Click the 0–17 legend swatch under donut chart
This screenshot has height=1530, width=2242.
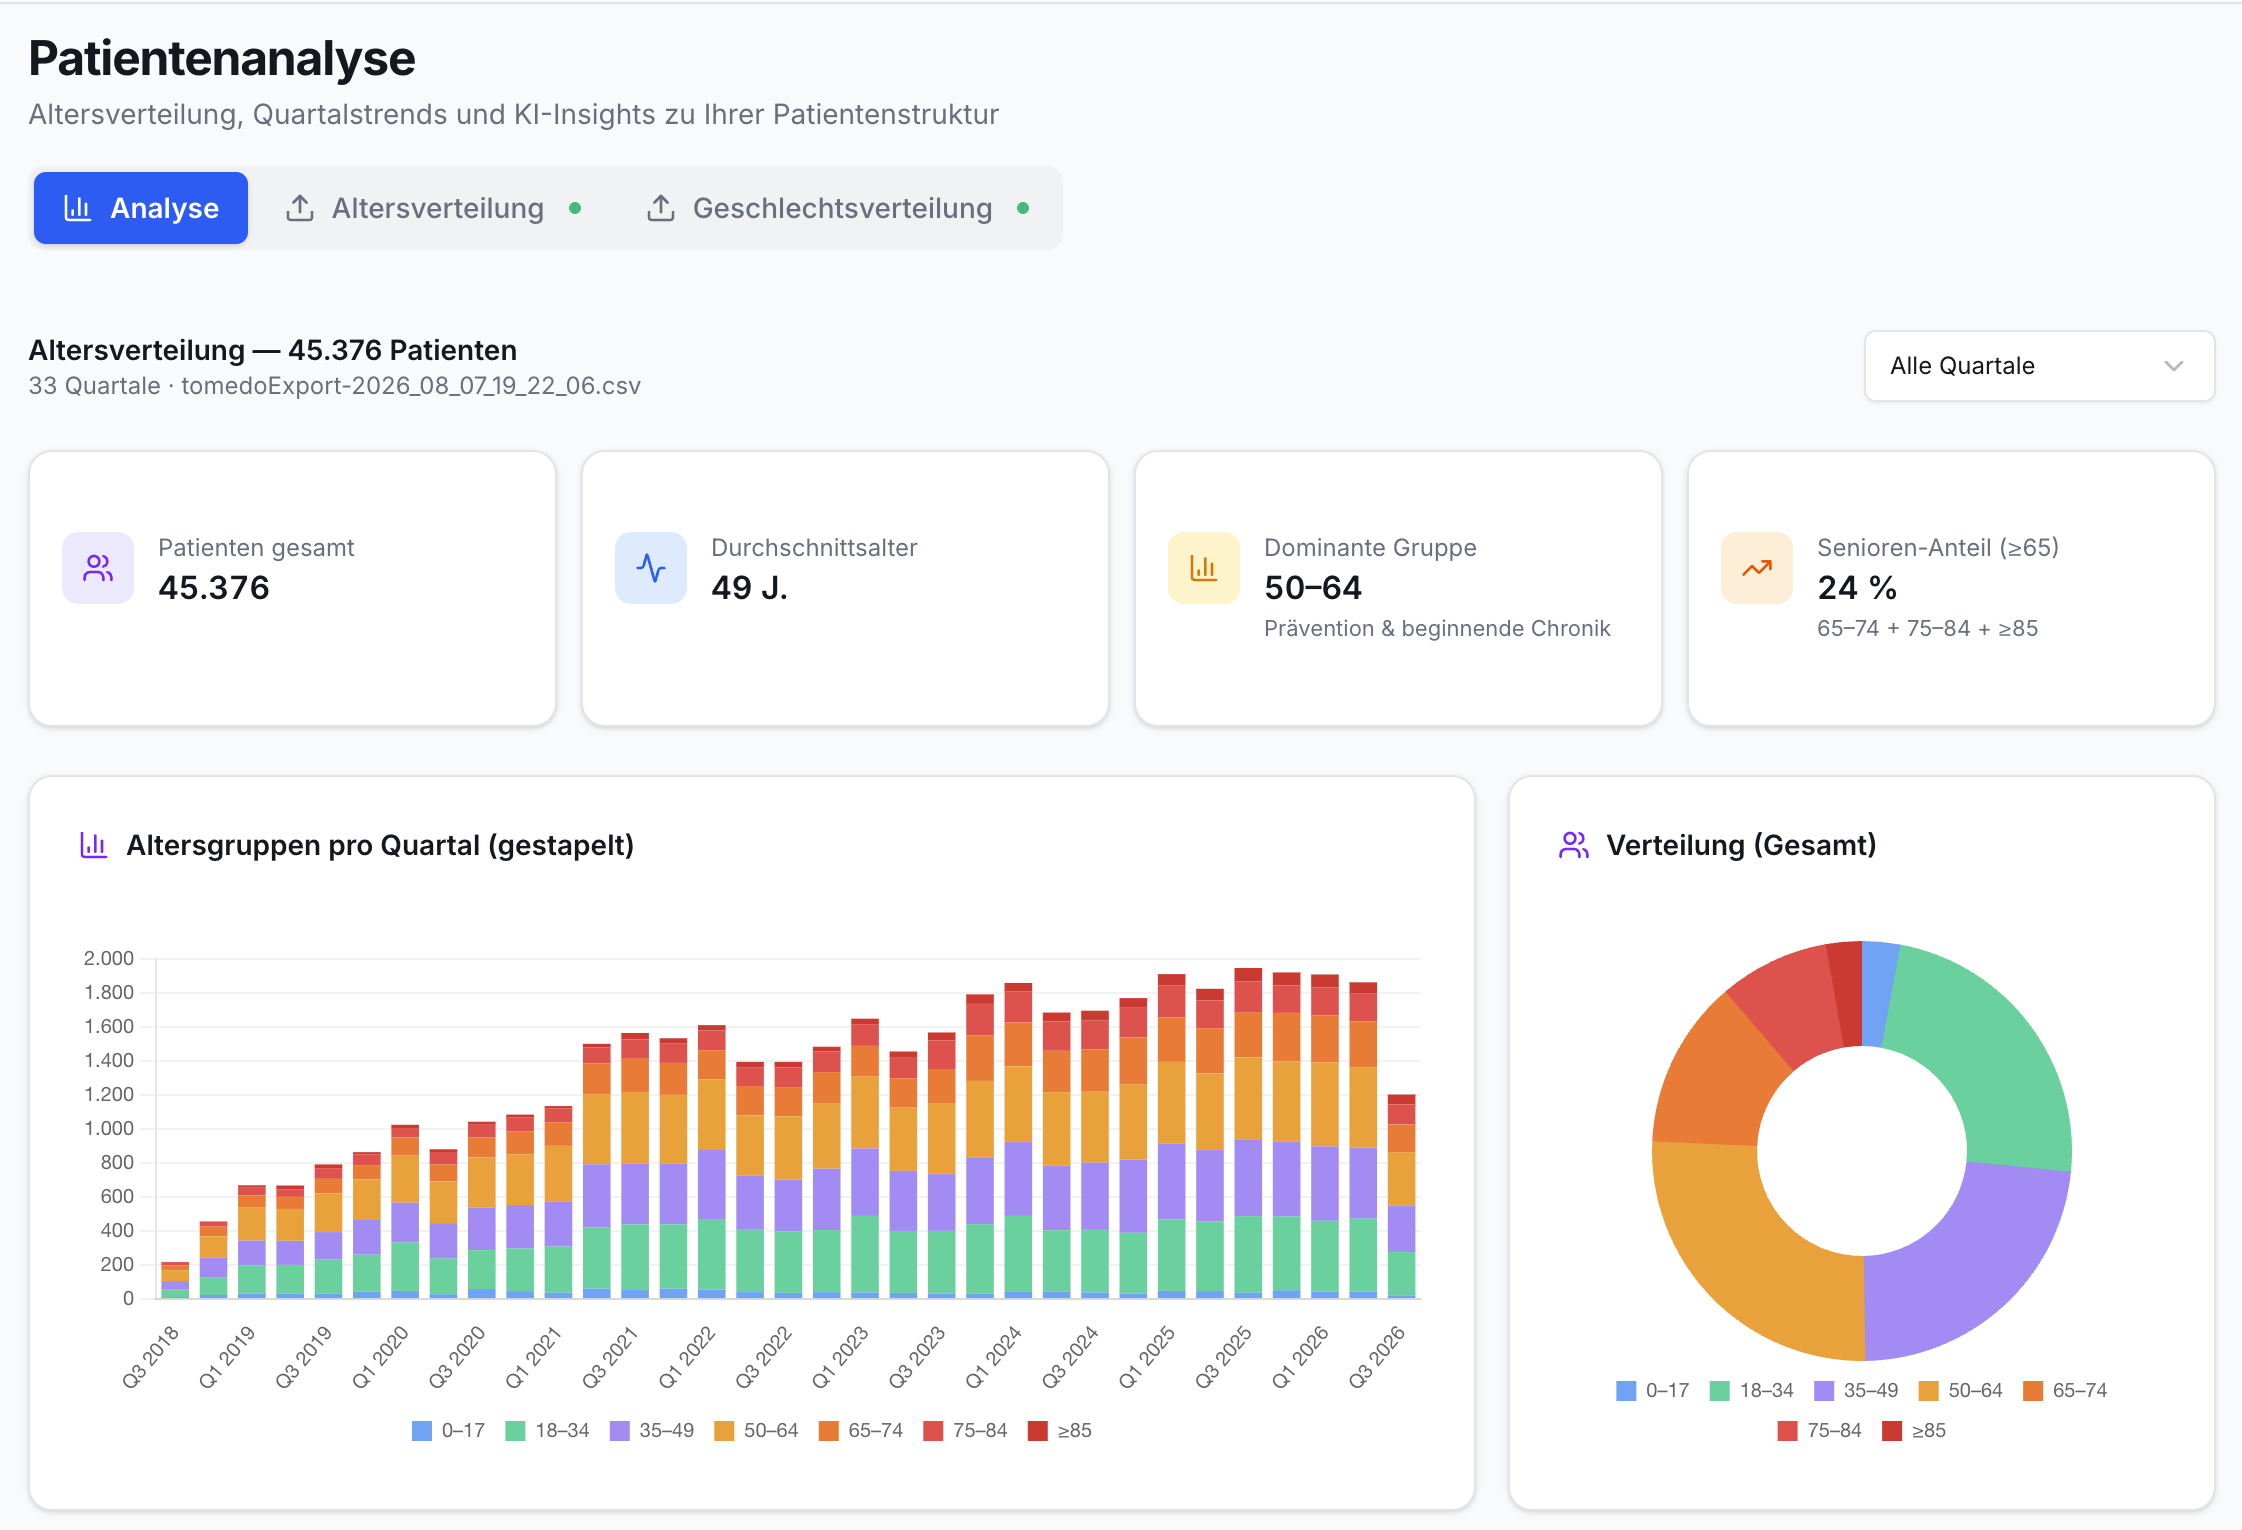click(1626, 1390)
